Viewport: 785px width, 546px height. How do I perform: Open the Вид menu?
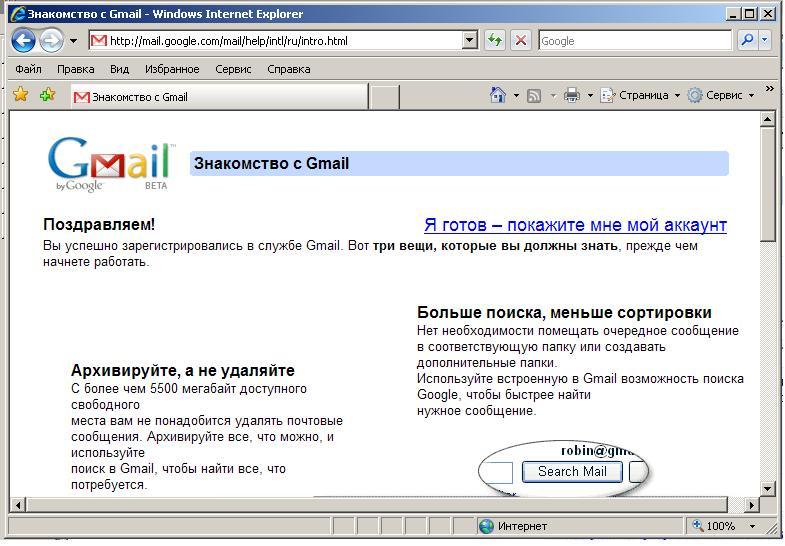point(119,69)
